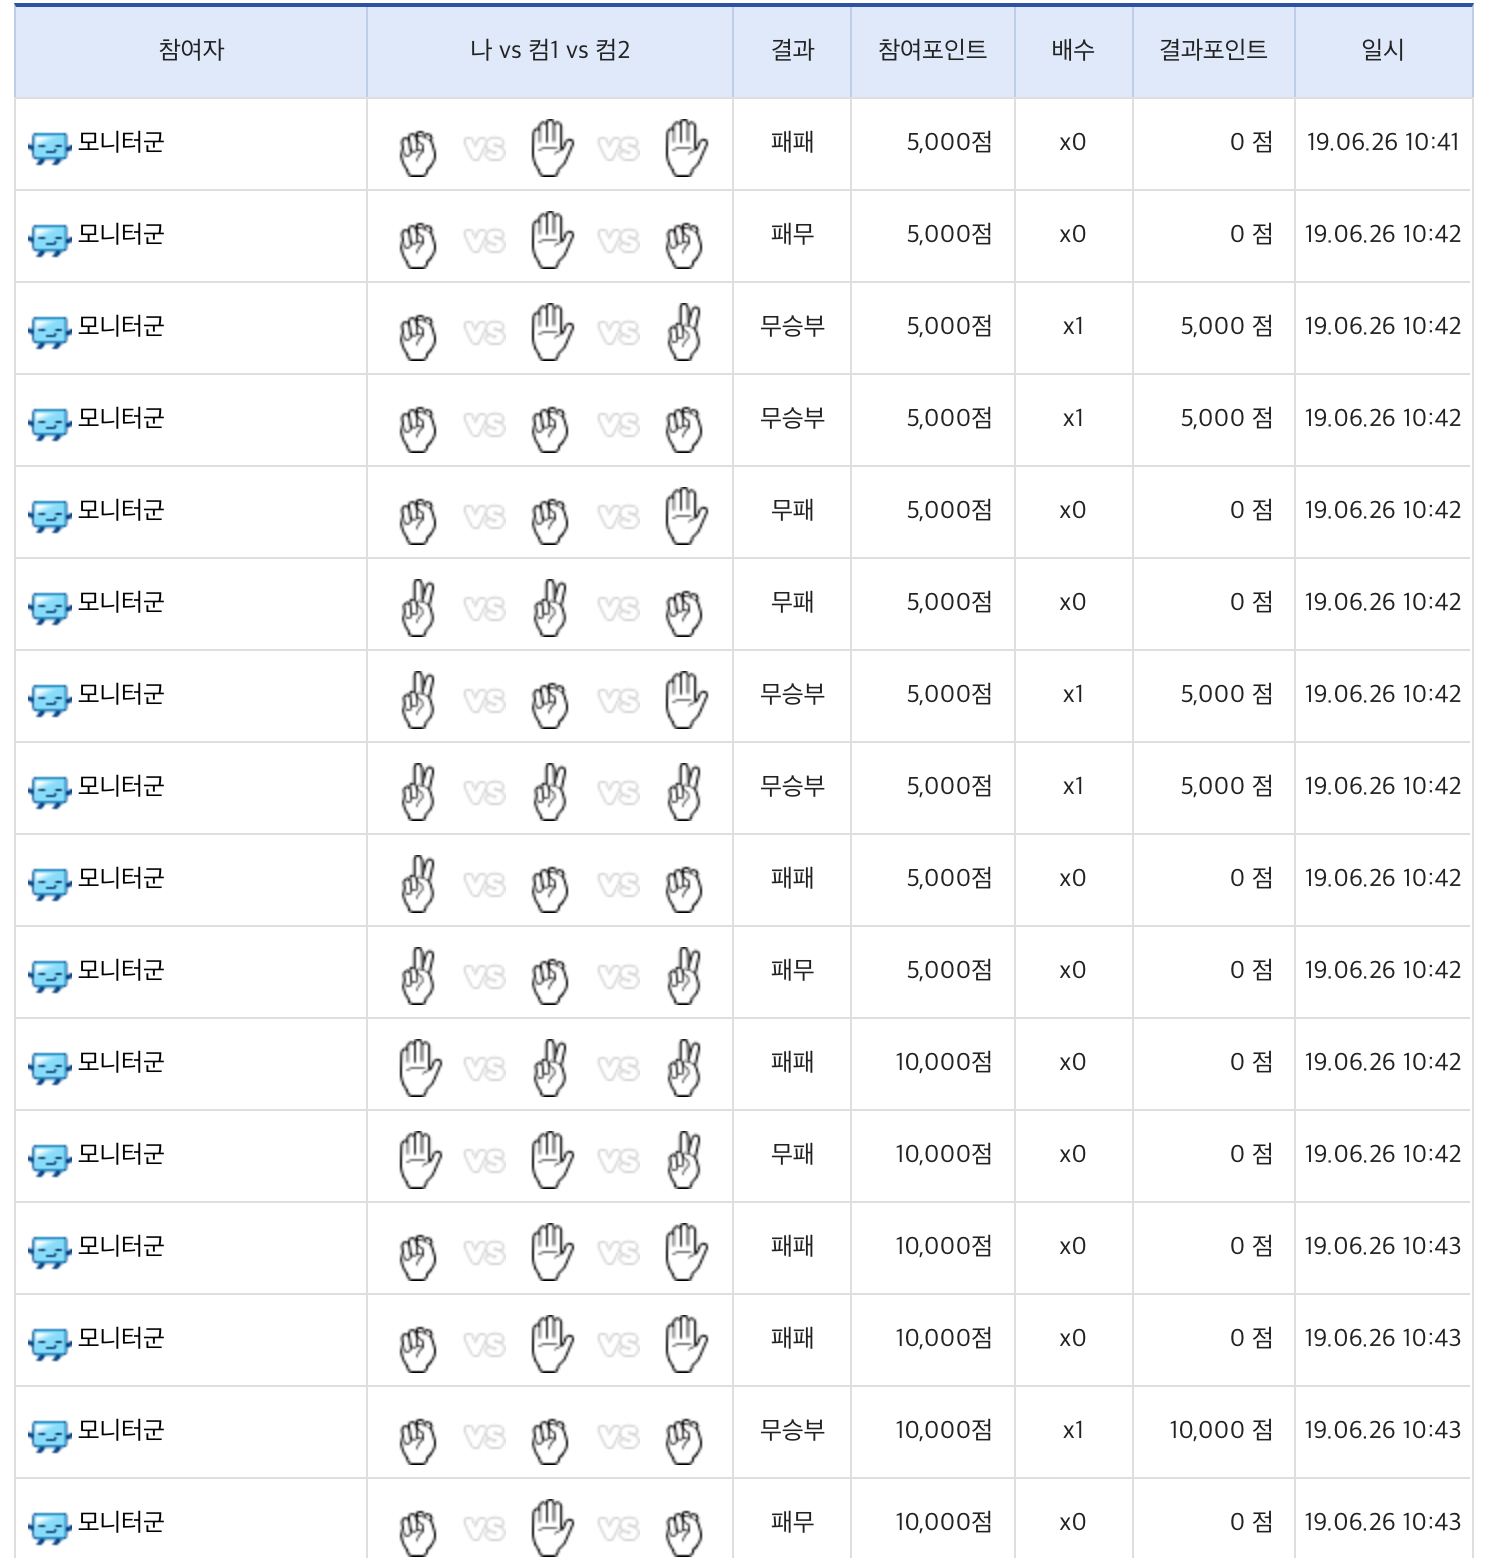
Task: Click the 배수 column header
Action: pyautogui.click(x=1073, y=50)
